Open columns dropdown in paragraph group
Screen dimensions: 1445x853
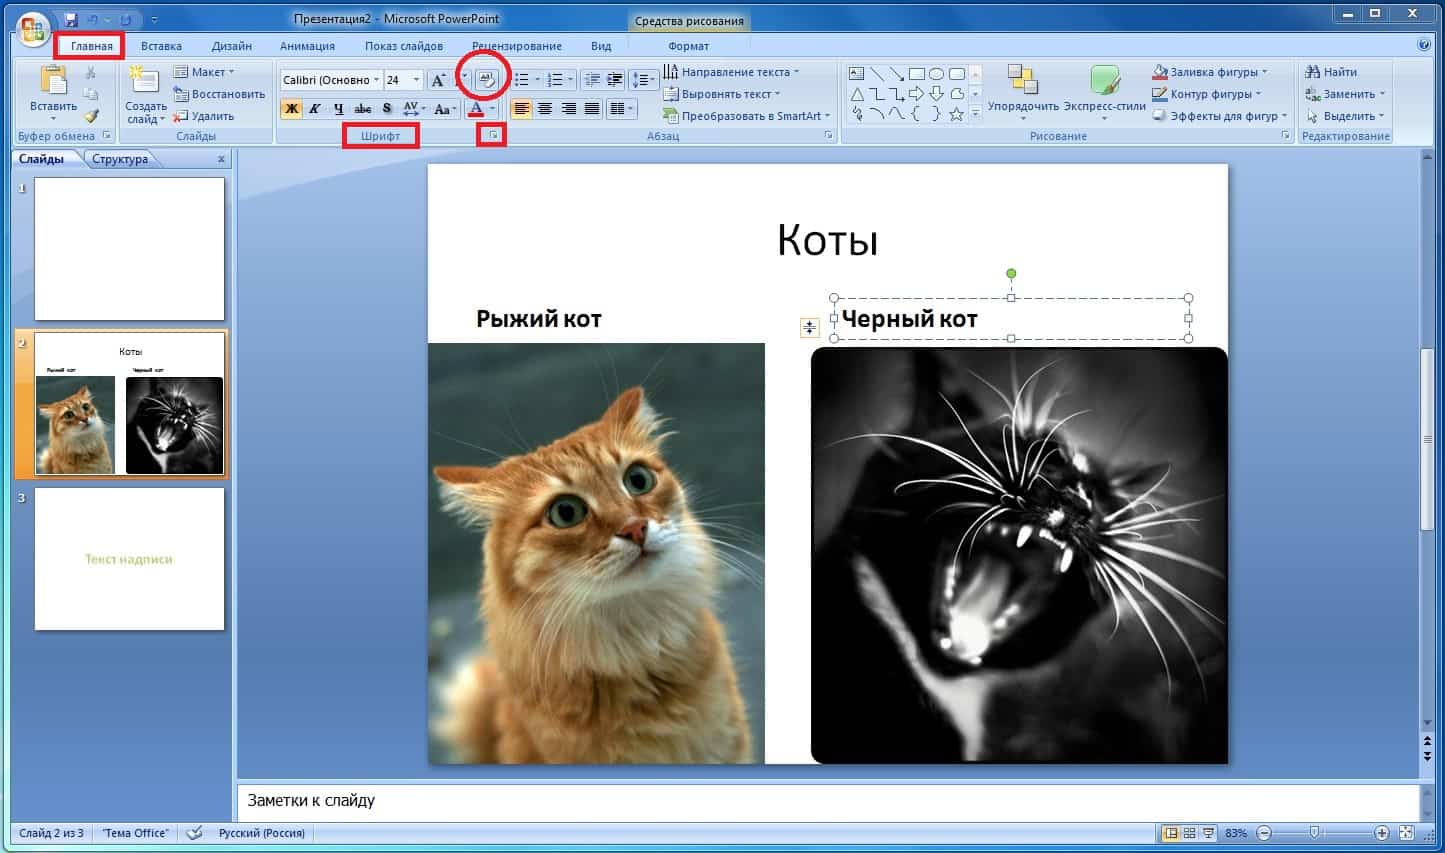[x=622, y=109]
